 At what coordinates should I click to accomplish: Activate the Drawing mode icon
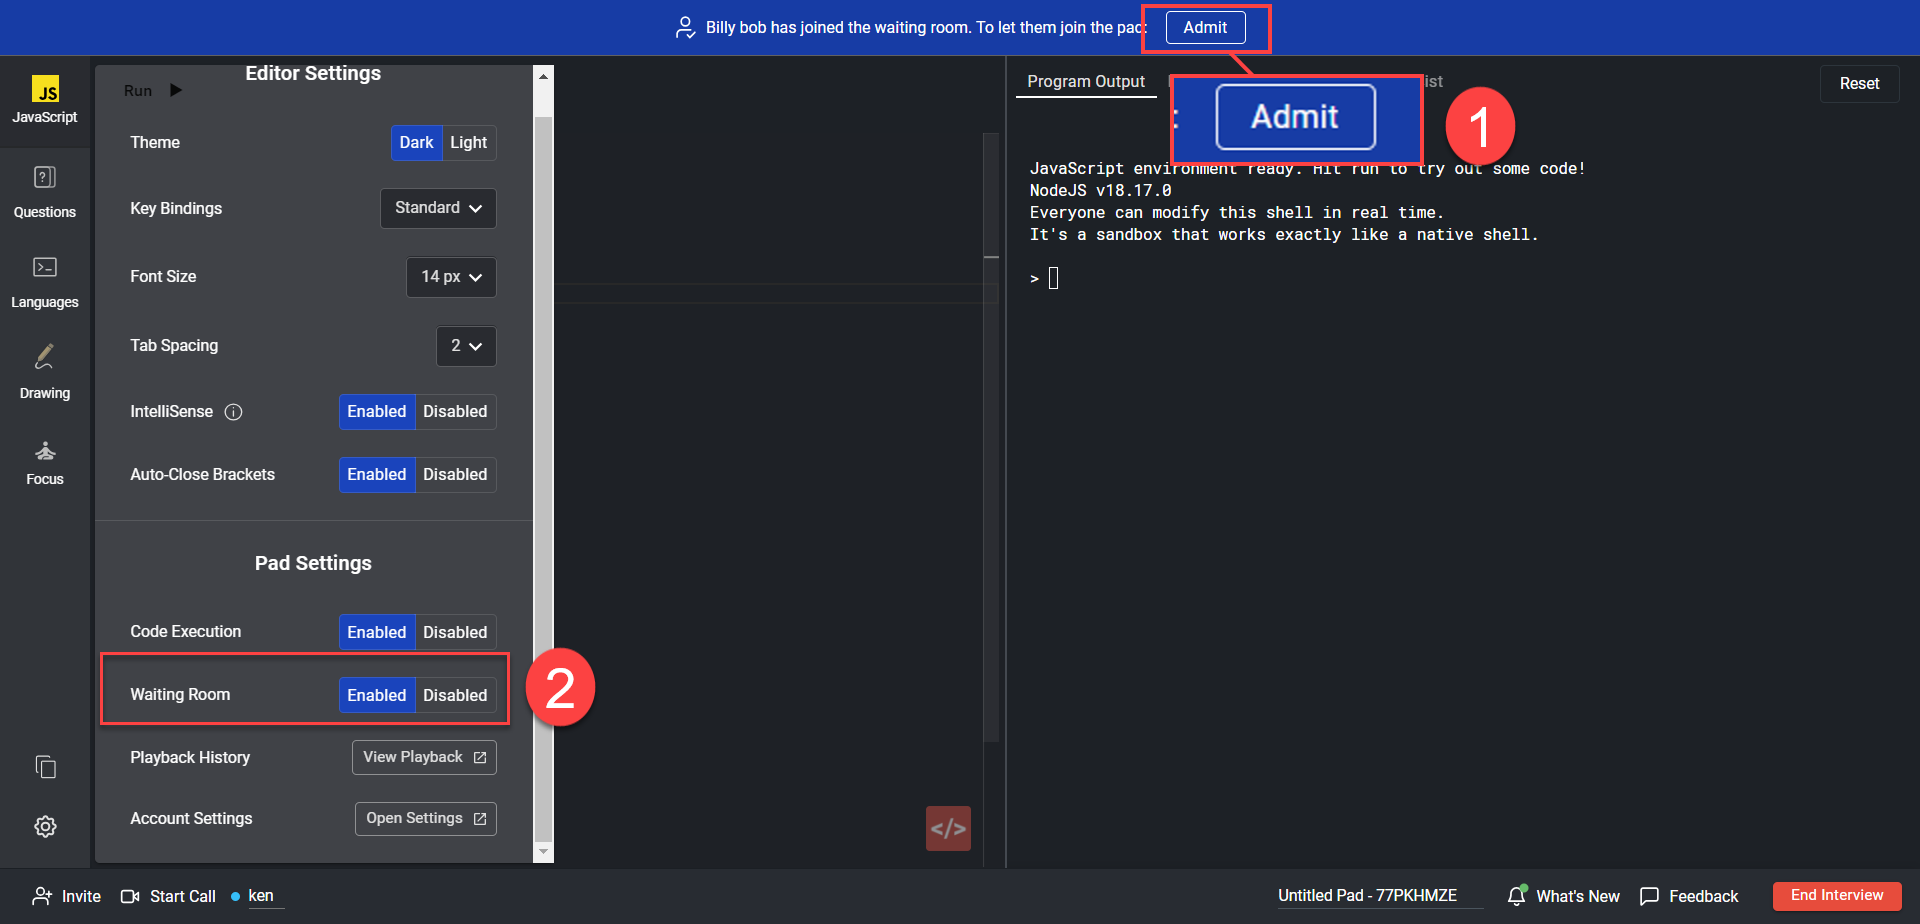click(45, 371)
